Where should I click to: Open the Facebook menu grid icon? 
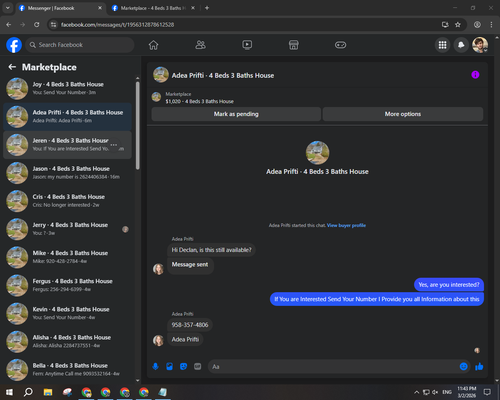point(442,45)
